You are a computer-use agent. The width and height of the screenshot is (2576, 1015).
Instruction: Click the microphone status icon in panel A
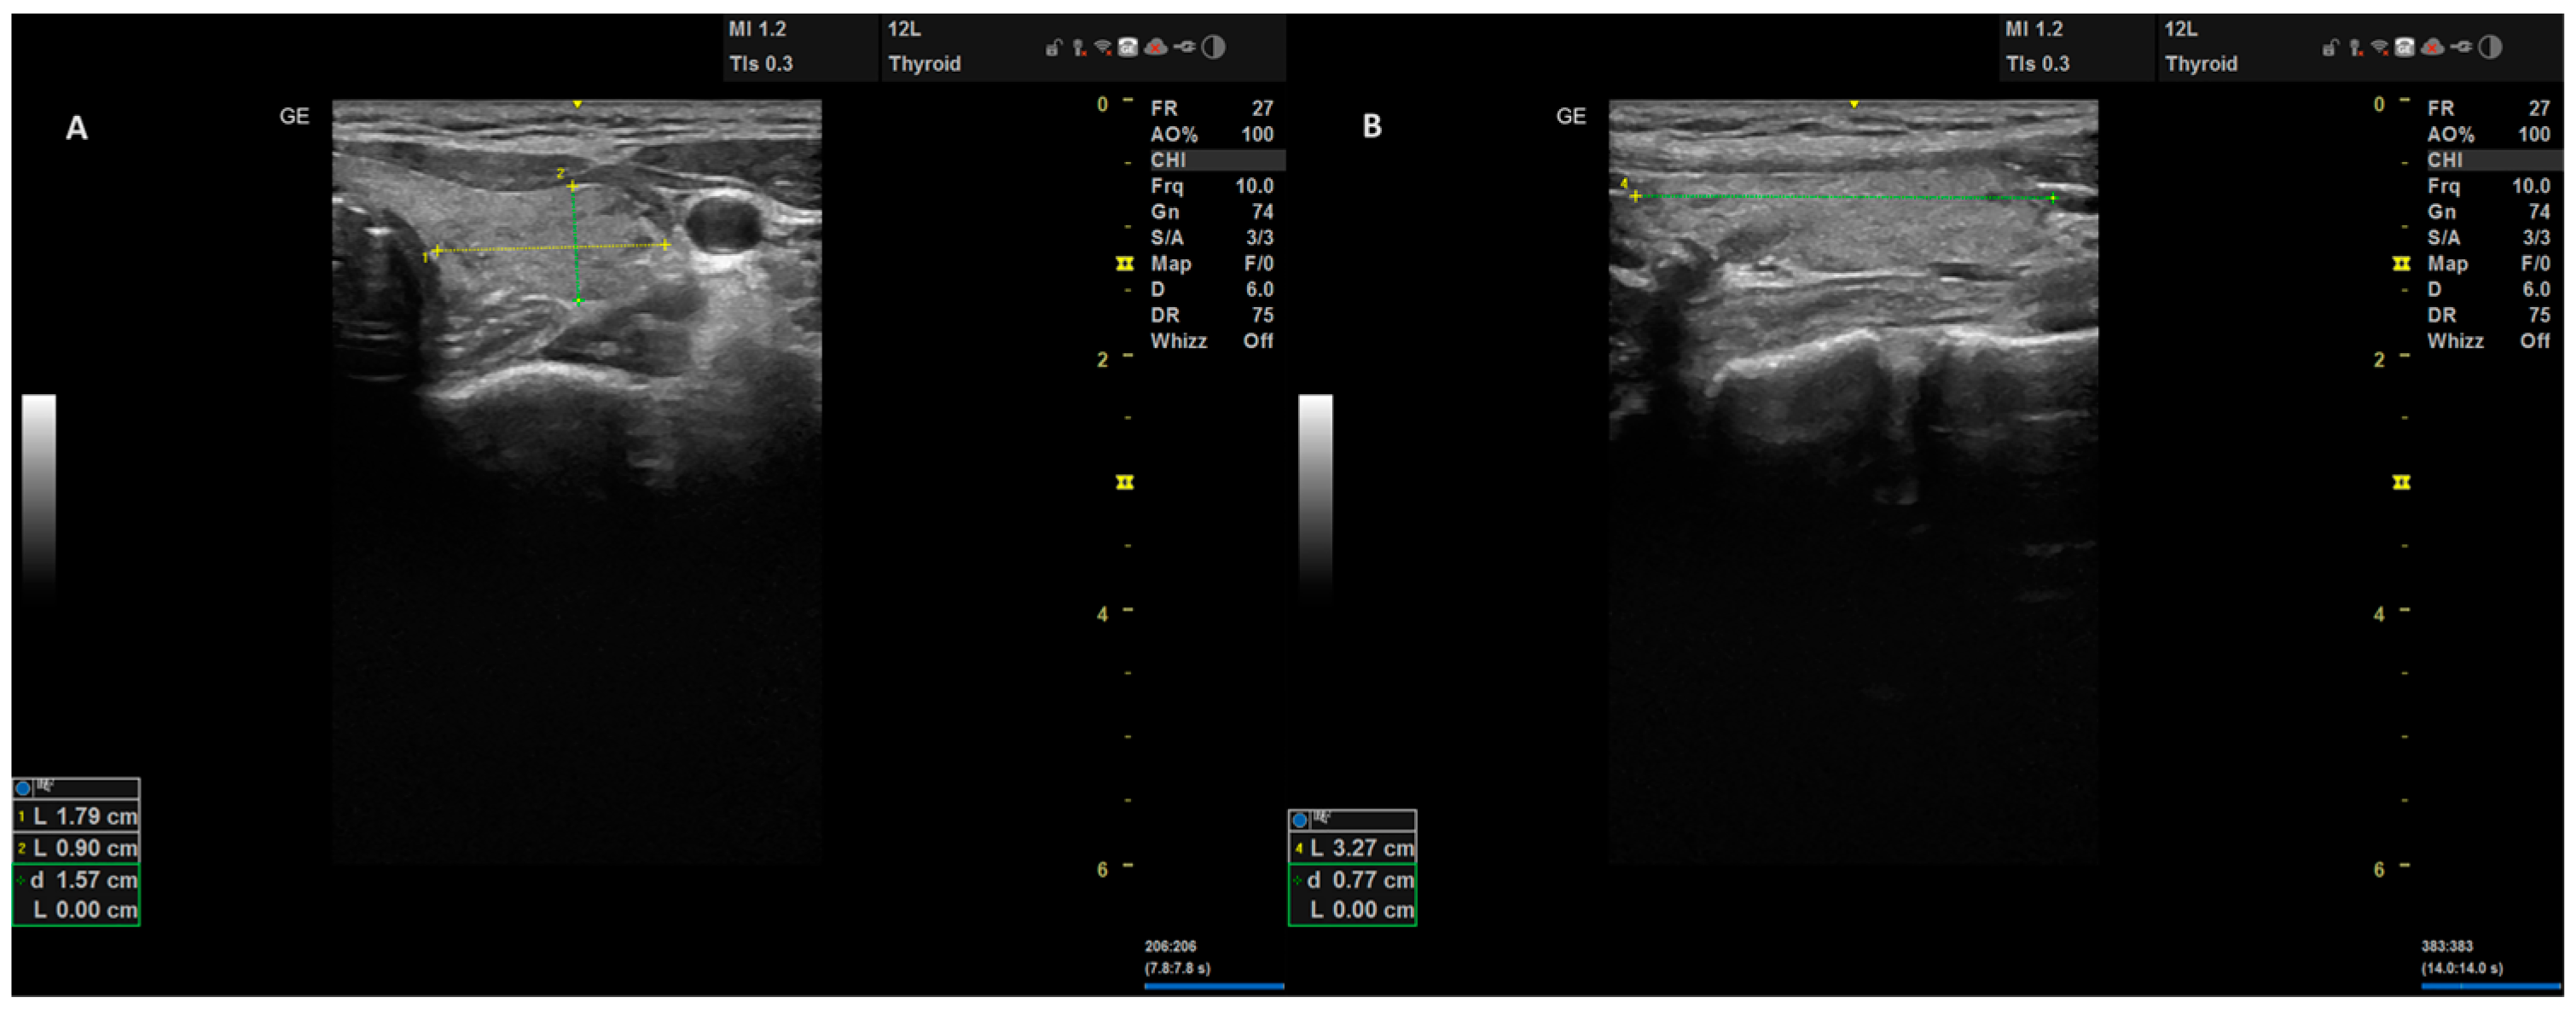[1078, 47]
